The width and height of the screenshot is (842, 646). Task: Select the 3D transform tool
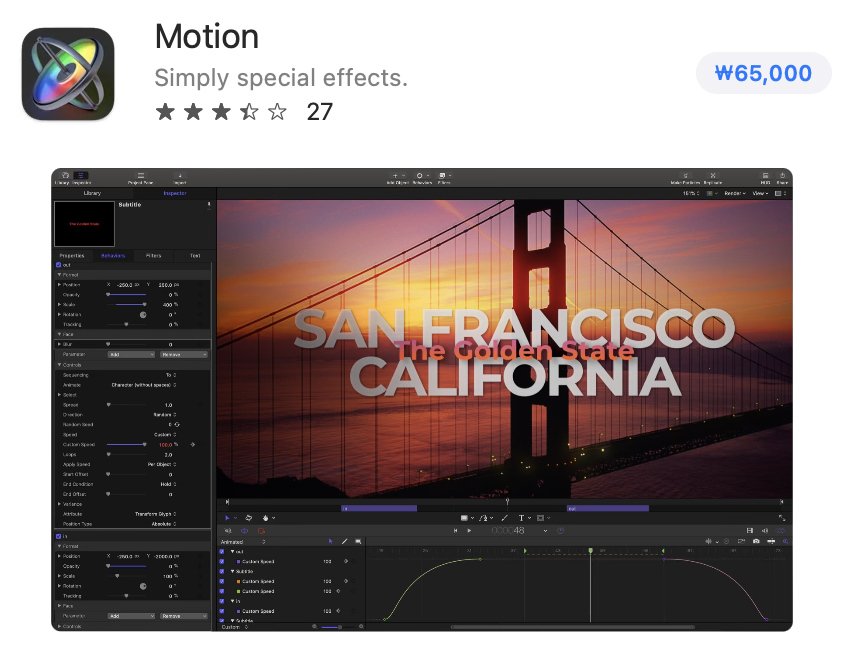pyautogui.click(x=249, y=518)
